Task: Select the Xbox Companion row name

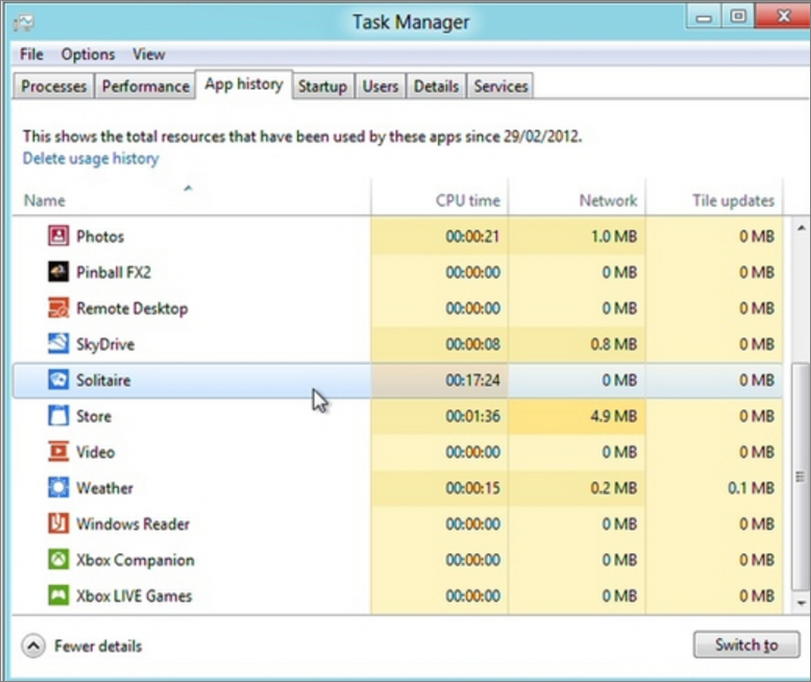Action: pos(136,559)
